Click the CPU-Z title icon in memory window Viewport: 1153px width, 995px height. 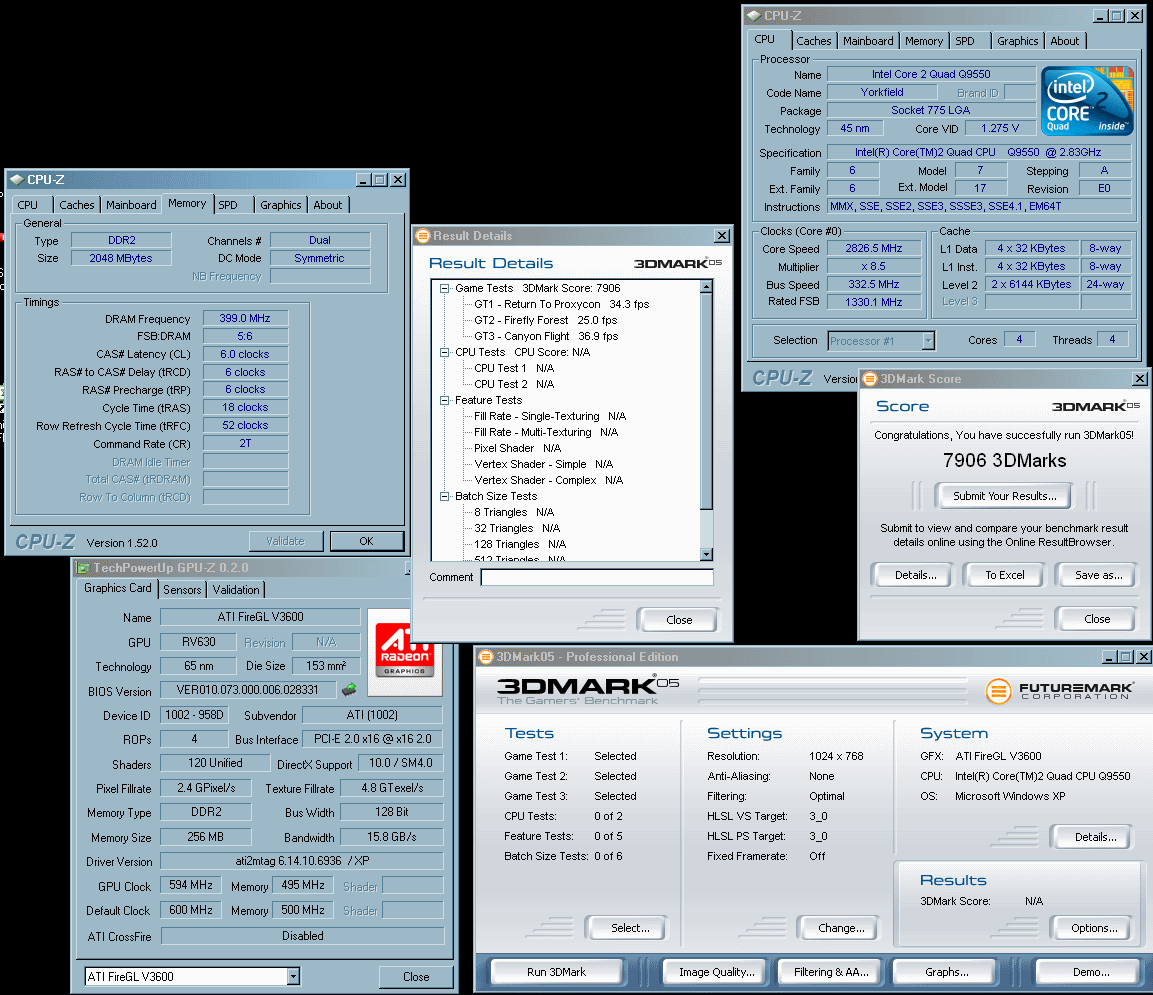[x=17, y=179]
